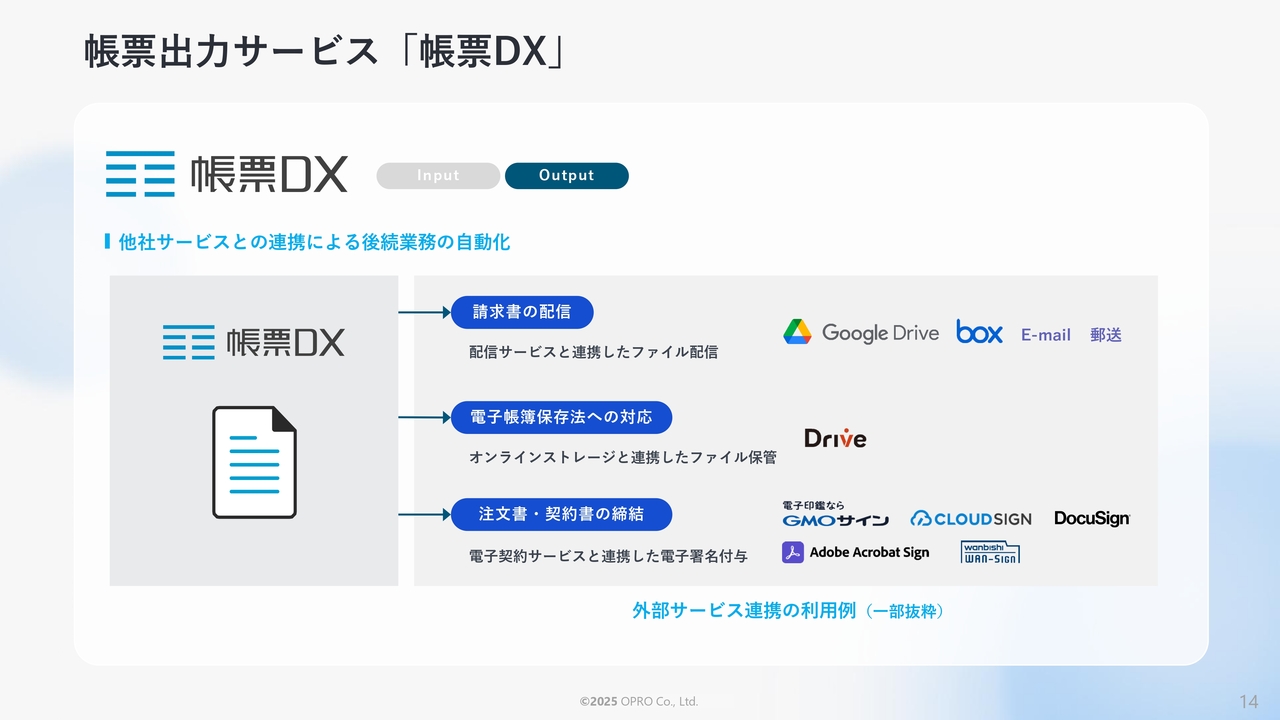This screenshot has height=720, width=1280.
Task: Click the E-mail text label
Action: point(1045,336)
